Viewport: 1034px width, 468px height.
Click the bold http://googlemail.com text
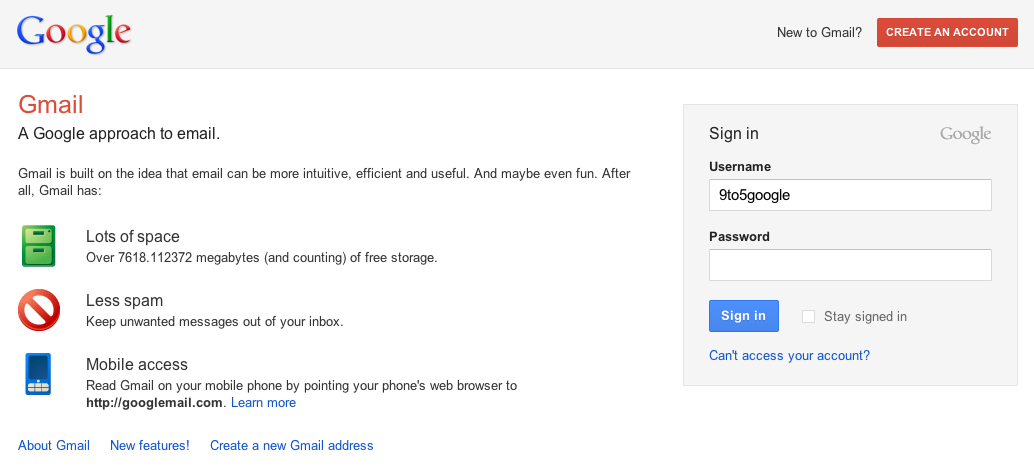tap(154, 403)
